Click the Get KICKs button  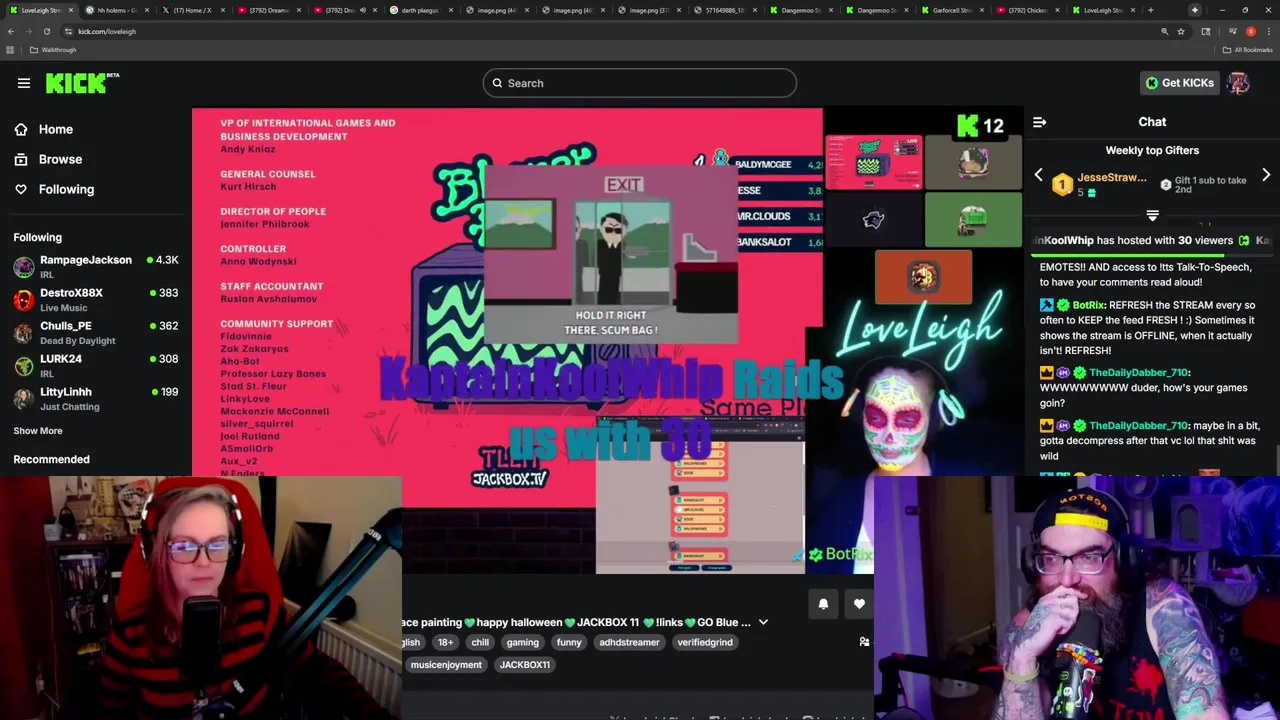[x=1180, y=83]
